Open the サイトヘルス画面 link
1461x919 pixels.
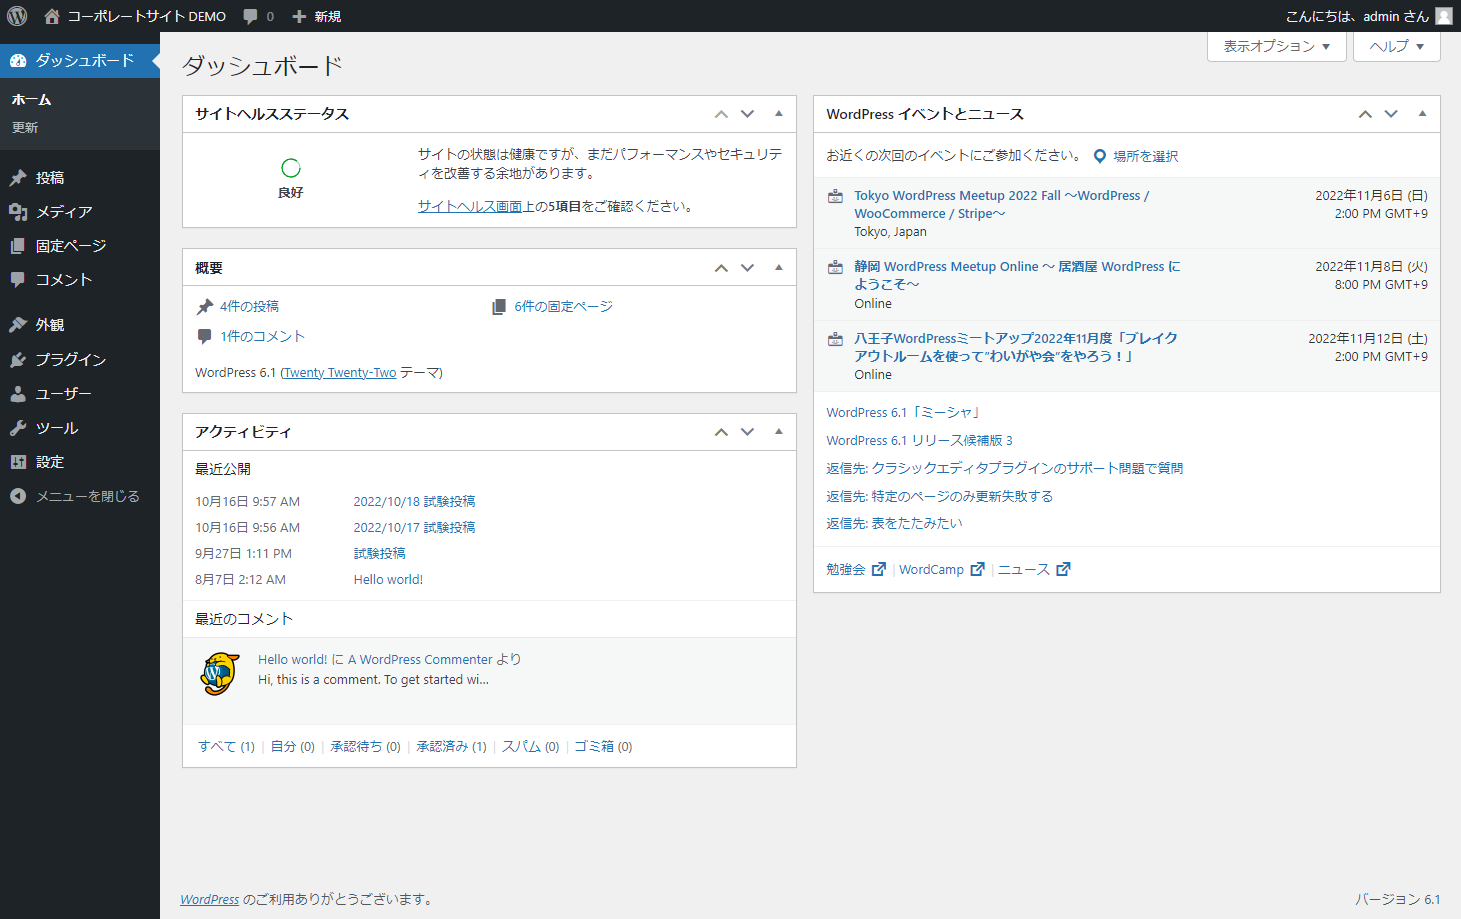[469, 206]
